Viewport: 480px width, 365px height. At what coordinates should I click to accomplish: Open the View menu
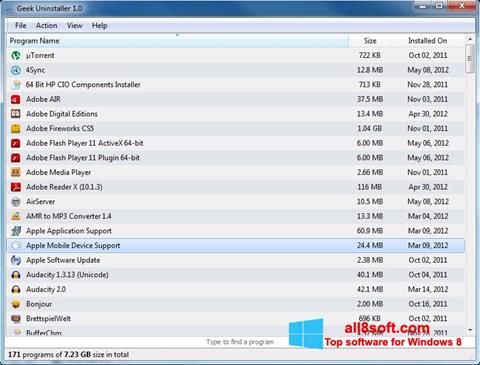click(75, 26)
